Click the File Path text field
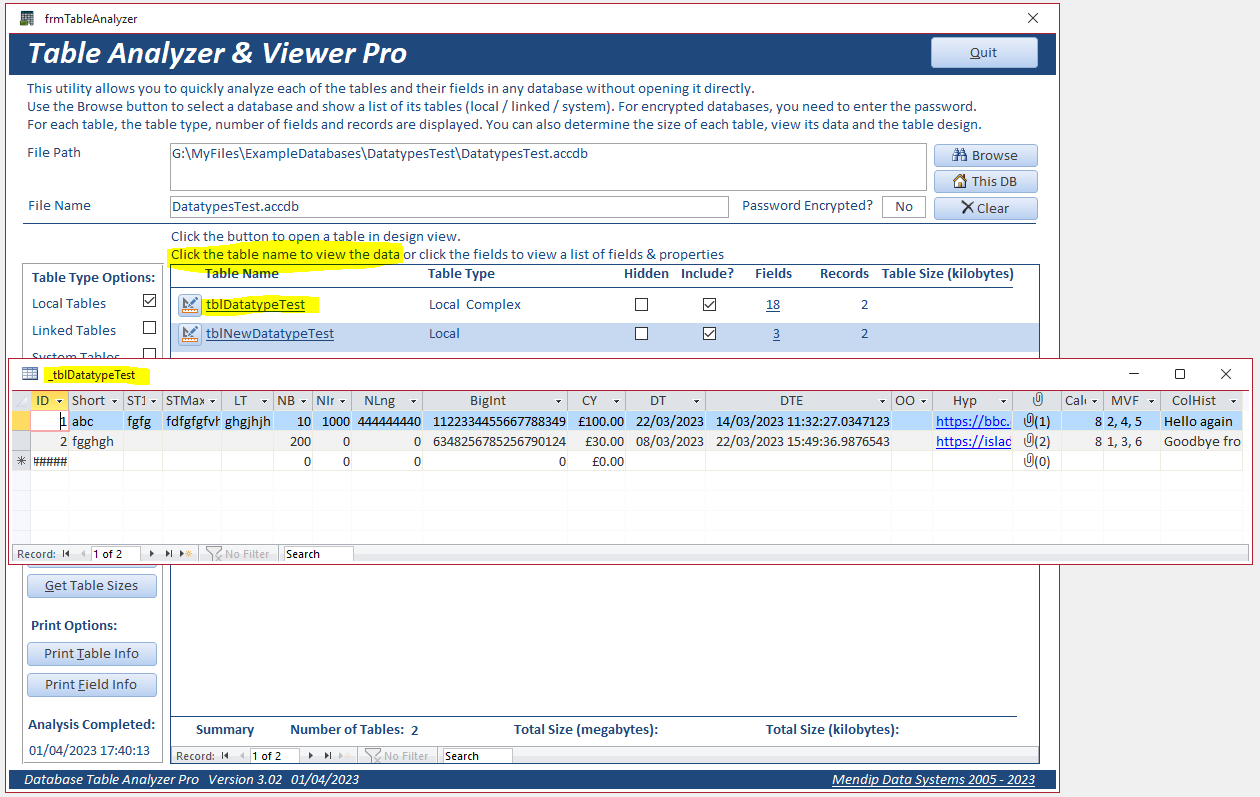The height and width of the screenshot is (797, 1260). (548, 166)
